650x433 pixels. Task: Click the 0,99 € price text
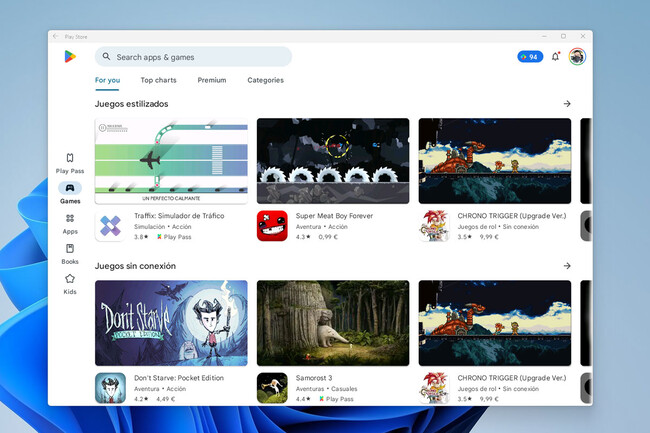pos(328,237)
